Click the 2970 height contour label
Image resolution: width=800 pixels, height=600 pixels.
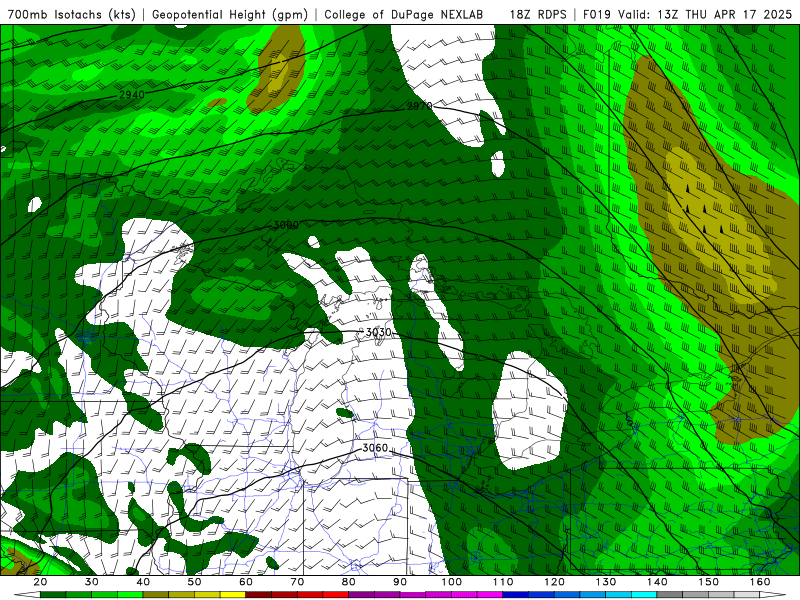click(x=419, y=106)
